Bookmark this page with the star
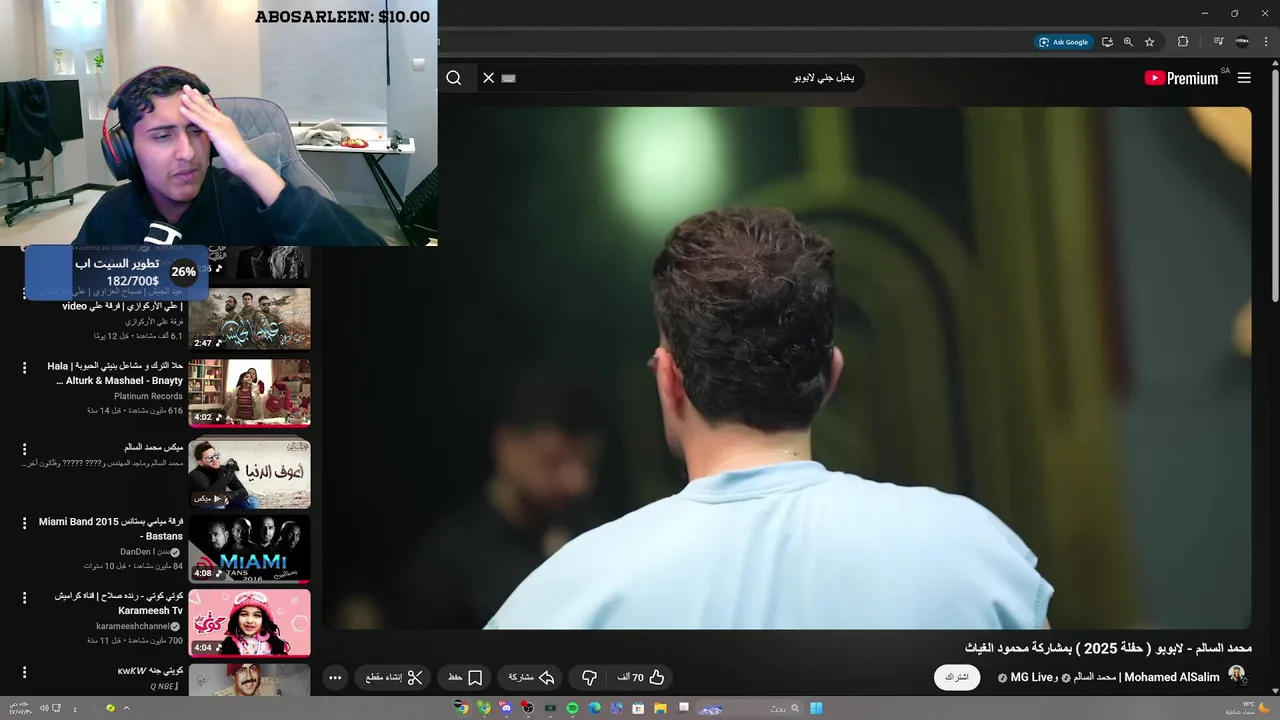1280x720 pixels. 1149,42
